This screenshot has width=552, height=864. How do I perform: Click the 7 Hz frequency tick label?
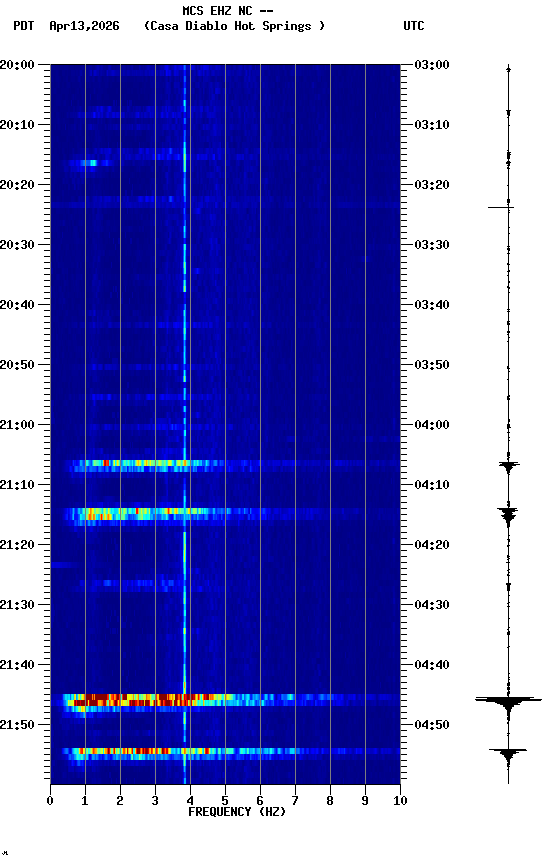tap(295, 801)
